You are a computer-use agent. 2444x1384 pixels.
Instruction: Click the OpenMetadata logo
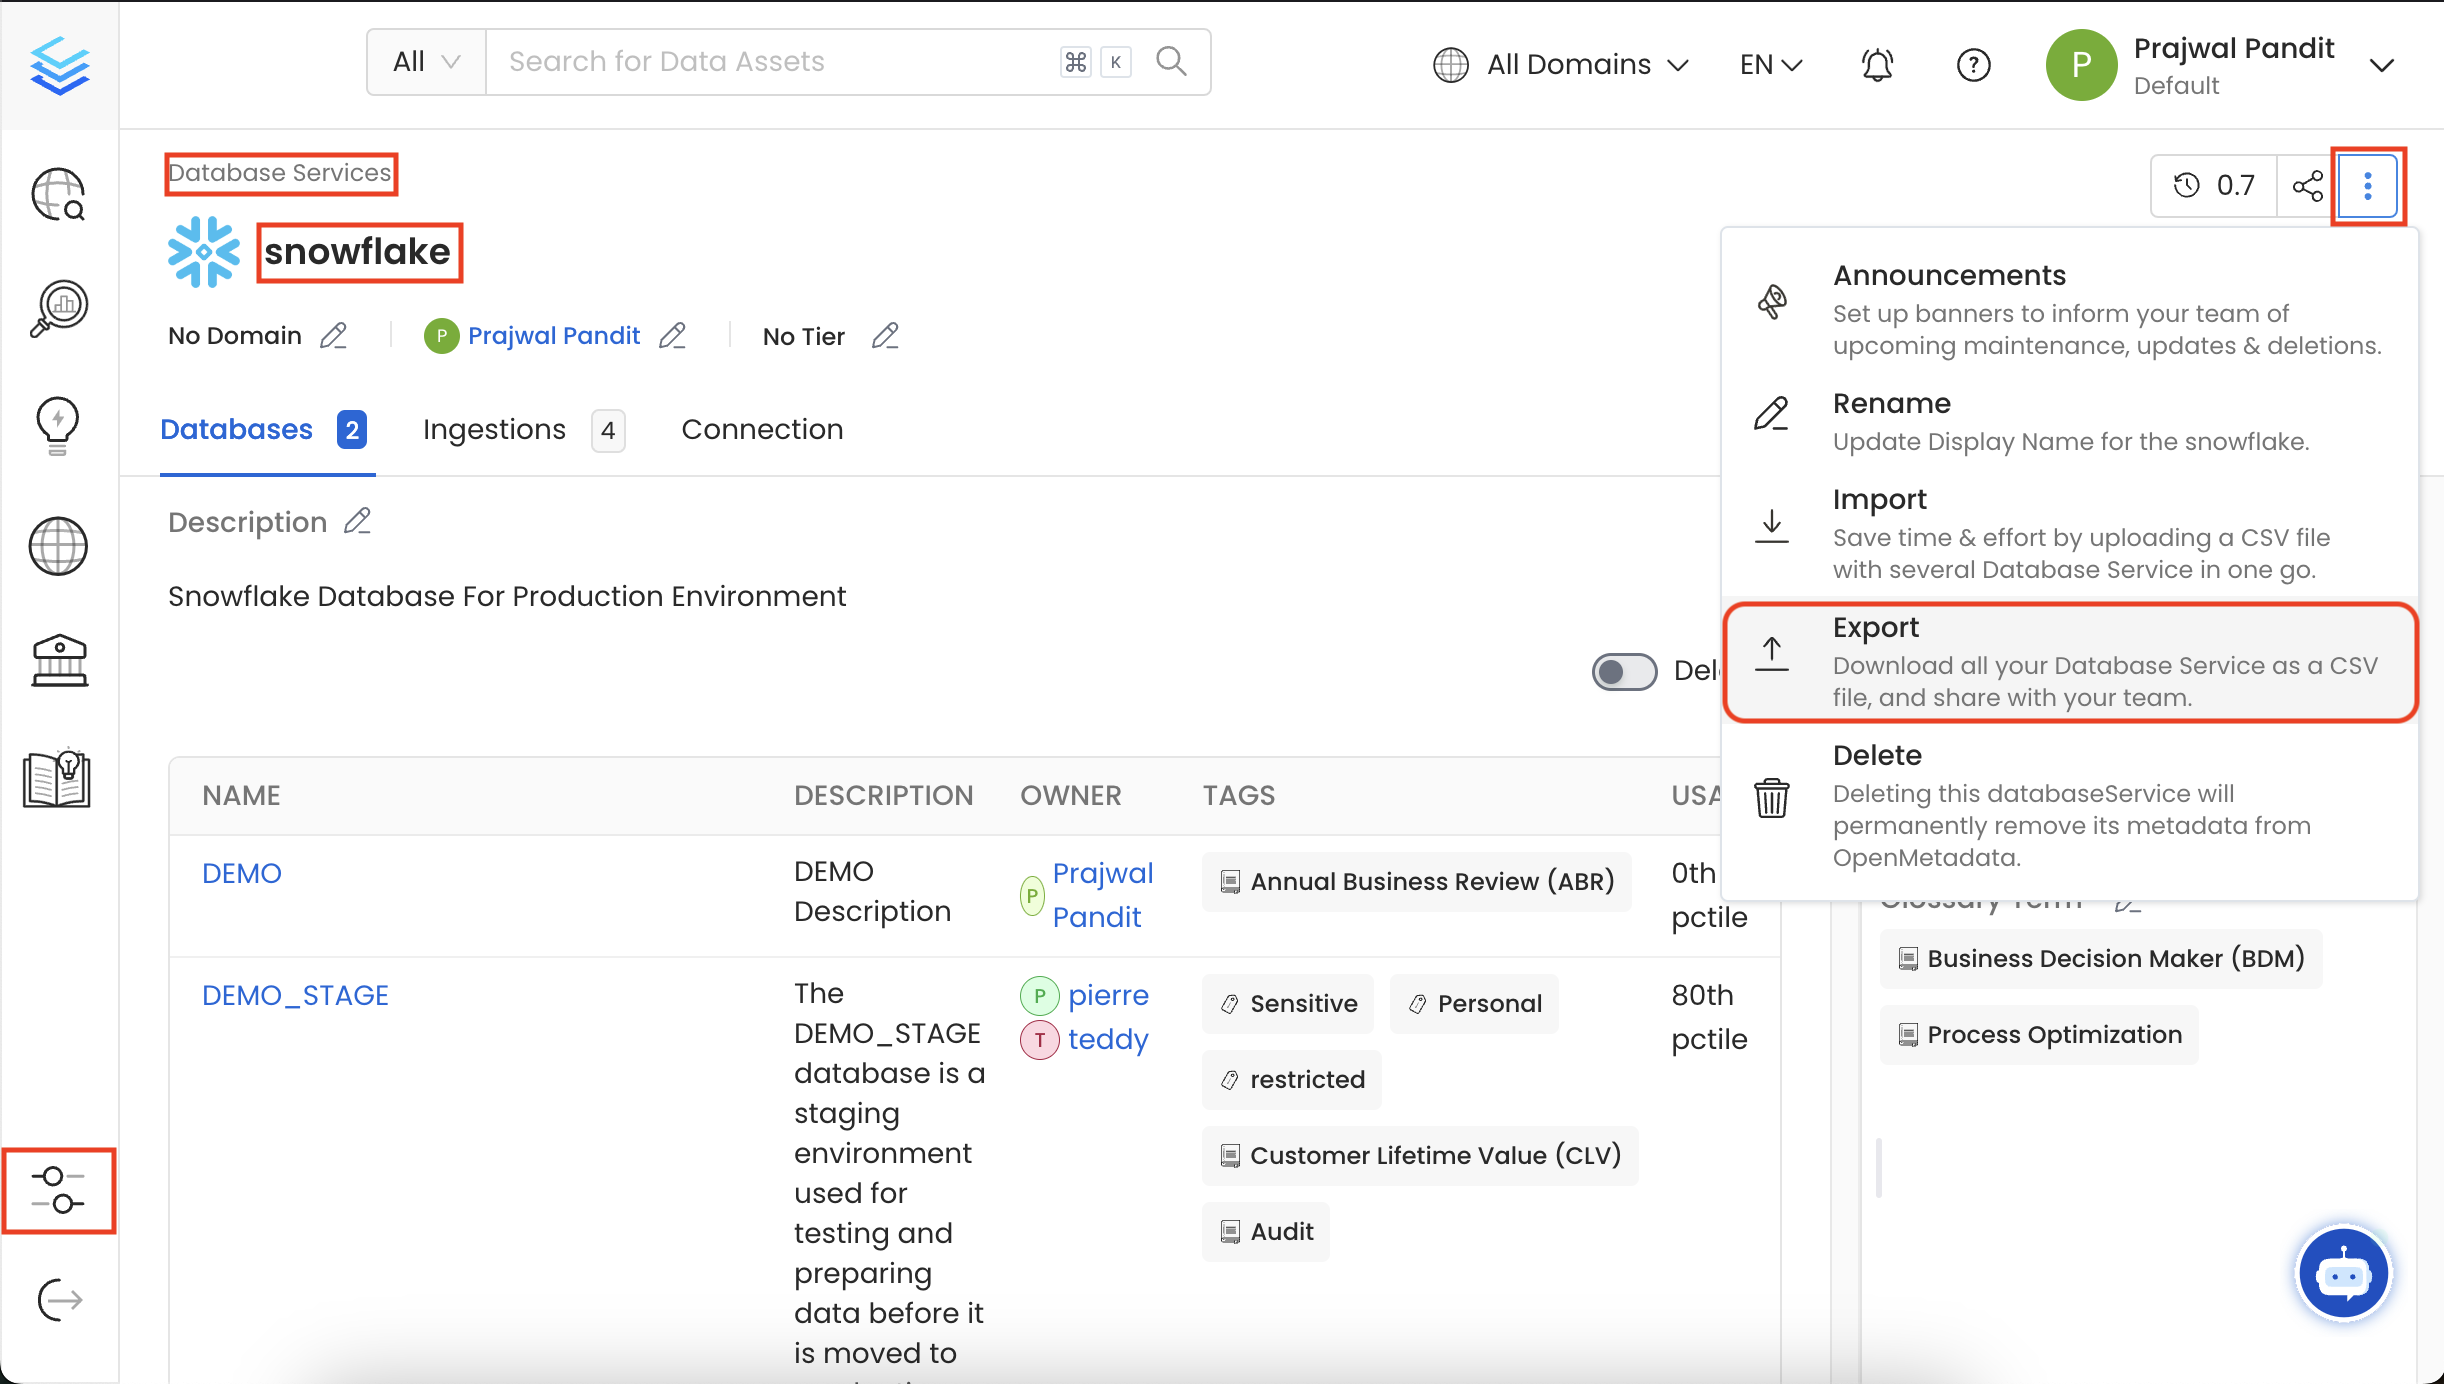(59, 64)
